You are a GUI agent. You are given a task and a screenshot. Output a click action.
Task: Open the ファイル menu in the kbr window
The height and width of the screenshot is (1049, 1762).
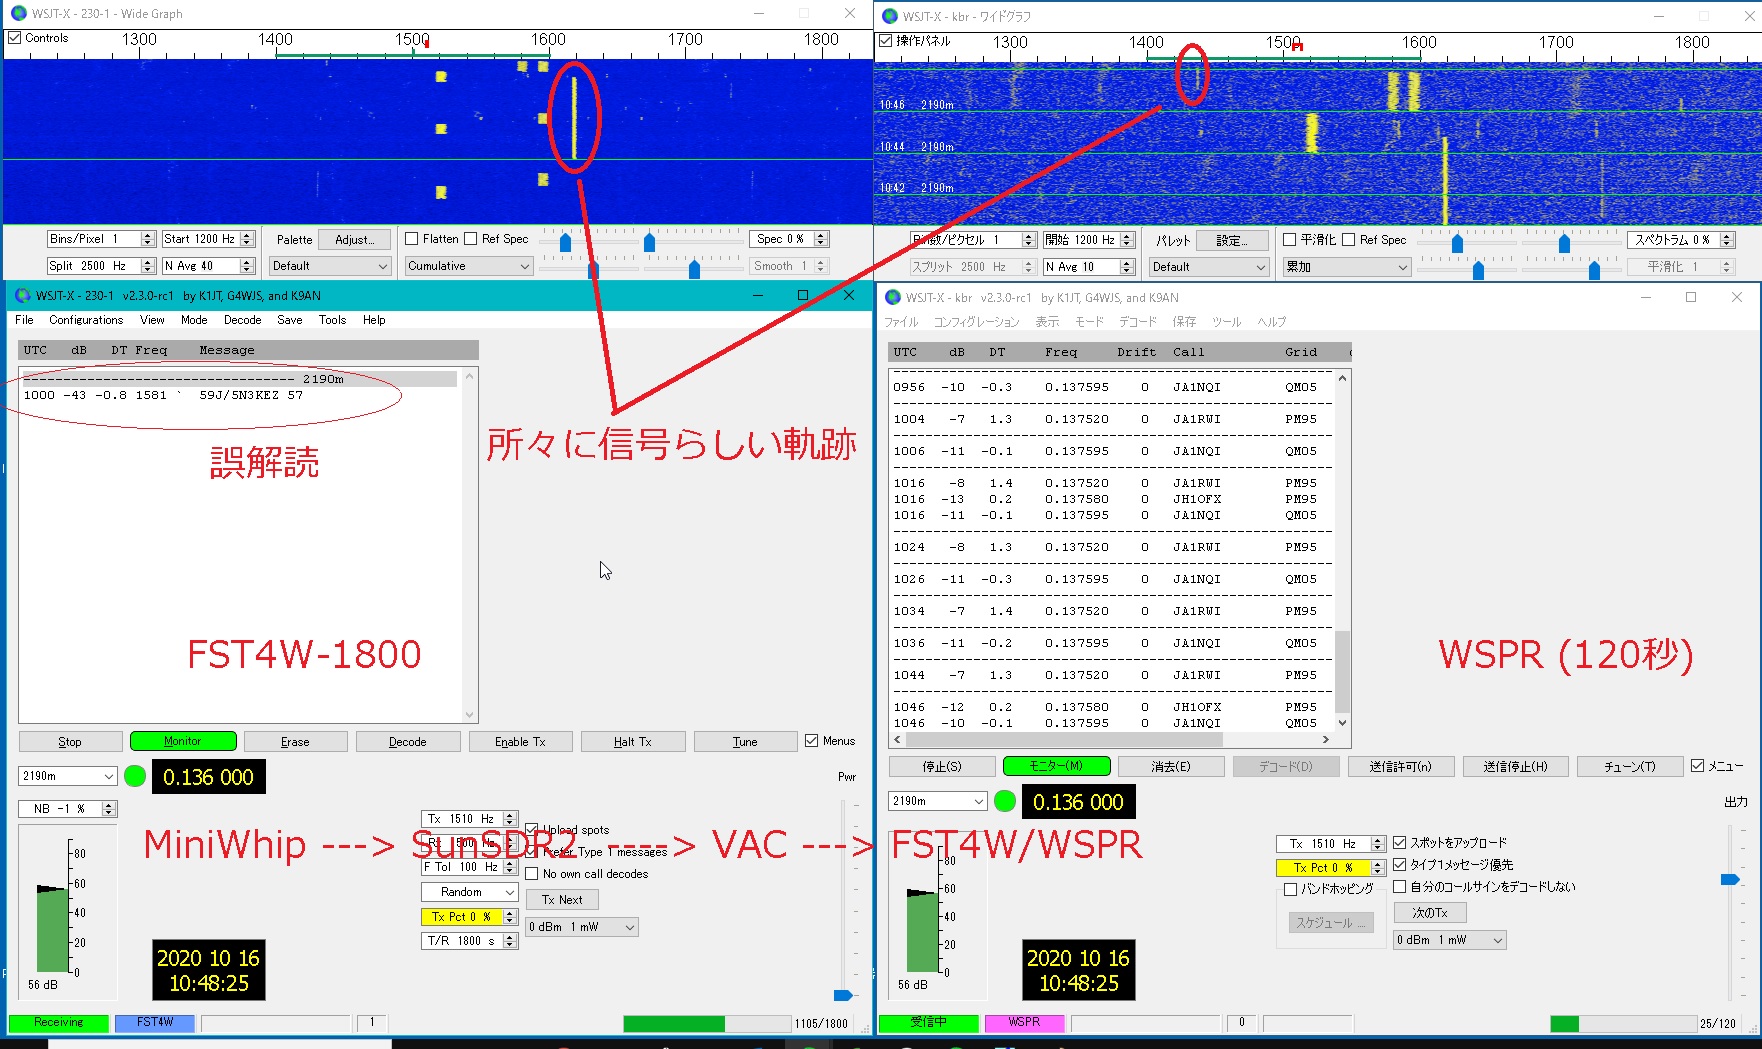pyautogui.click(x=901, y=322)
